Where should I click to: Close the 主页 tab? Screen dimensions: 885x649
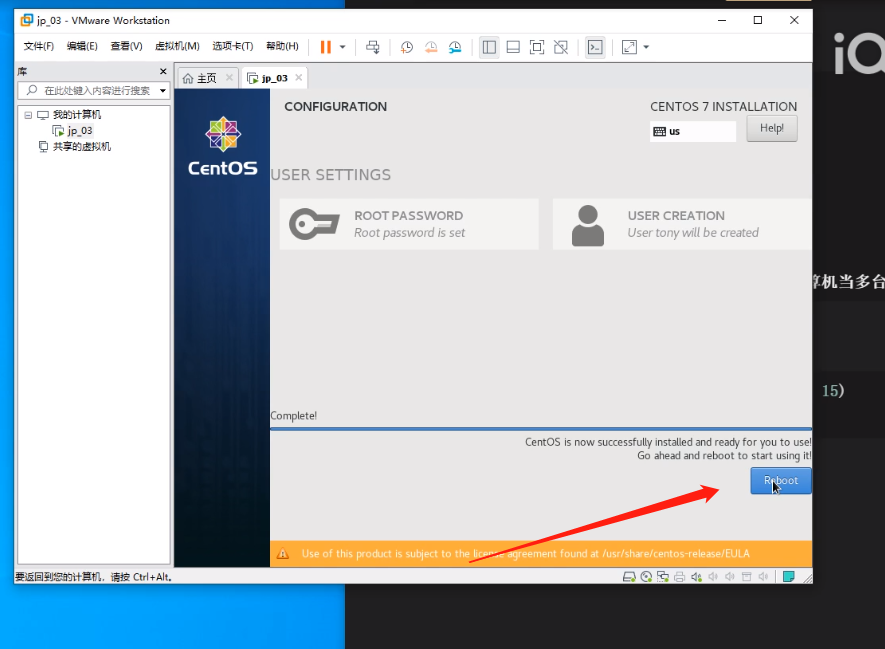229,77
